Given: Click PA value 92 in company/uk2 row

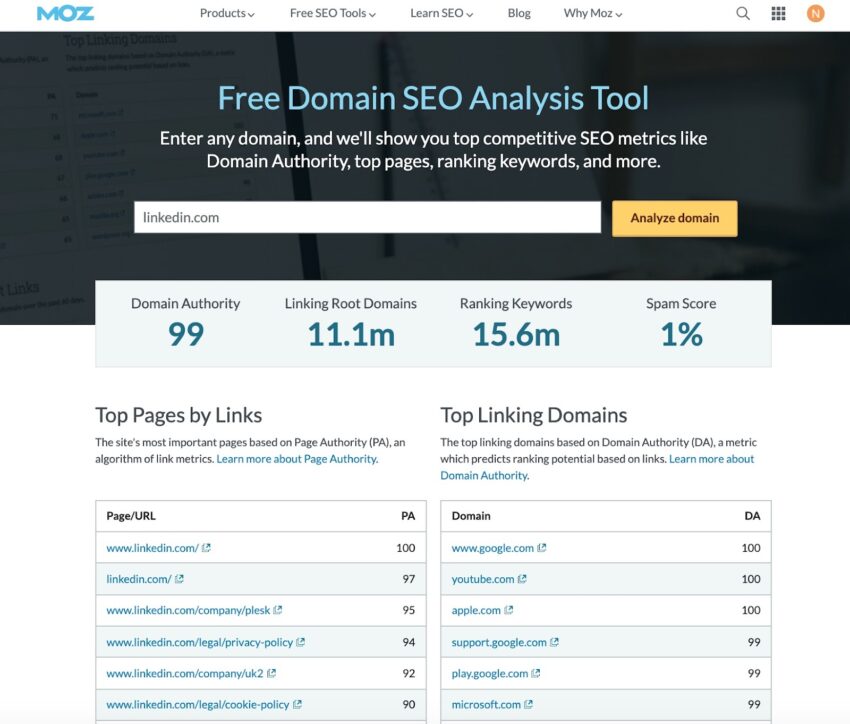Looking at the screenshot, I should click(409, 673).
